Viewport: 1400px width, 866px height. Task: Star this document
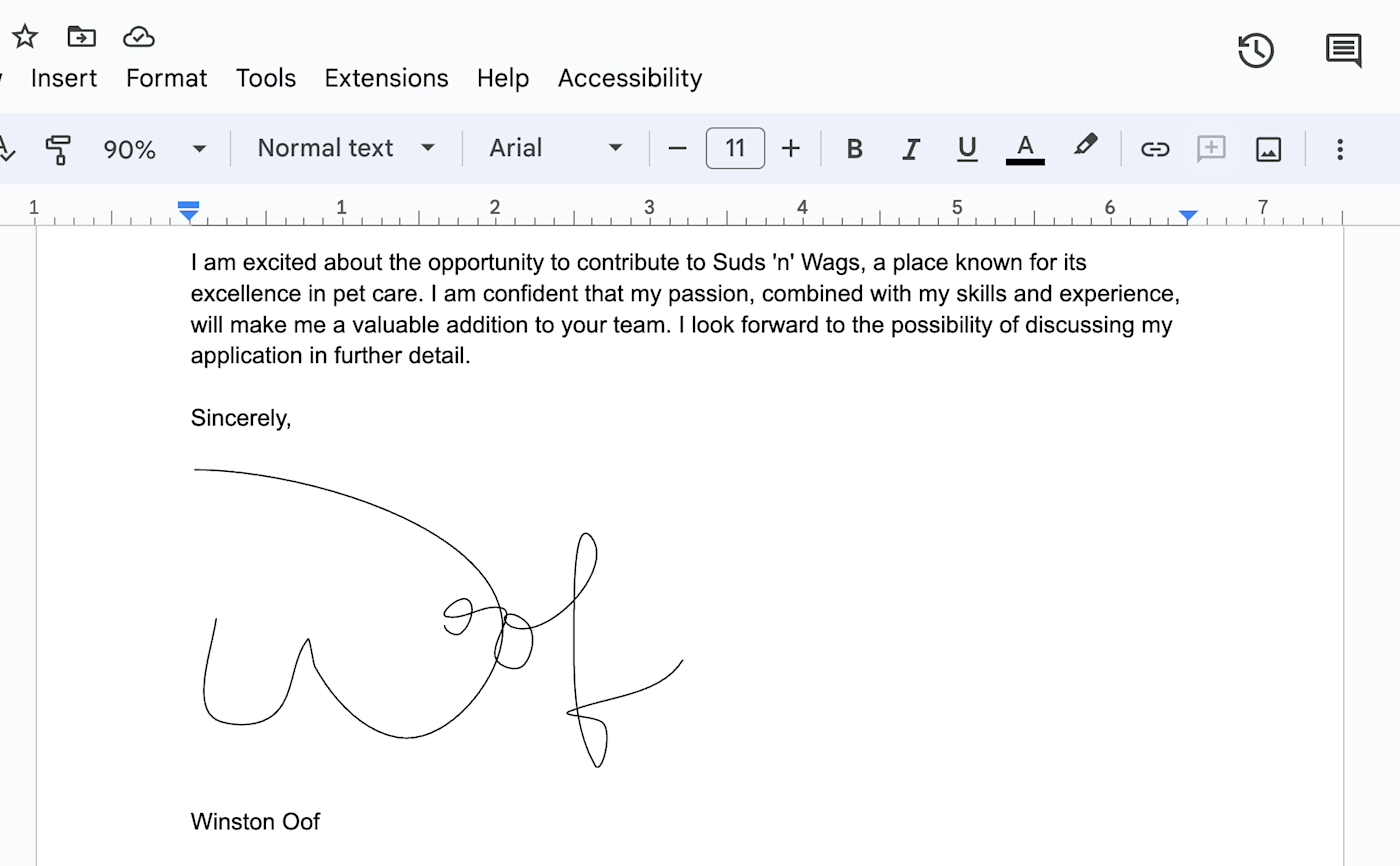pyautogui.click(x=25, y=37)
